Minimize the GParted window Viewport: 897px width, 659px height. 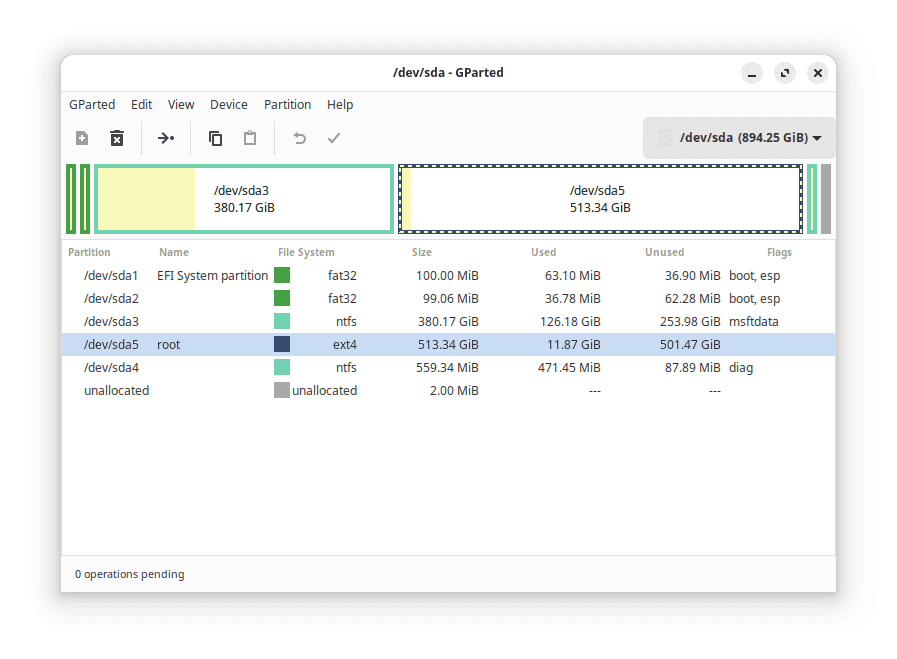pyautogui.click(x=752, y=73)
